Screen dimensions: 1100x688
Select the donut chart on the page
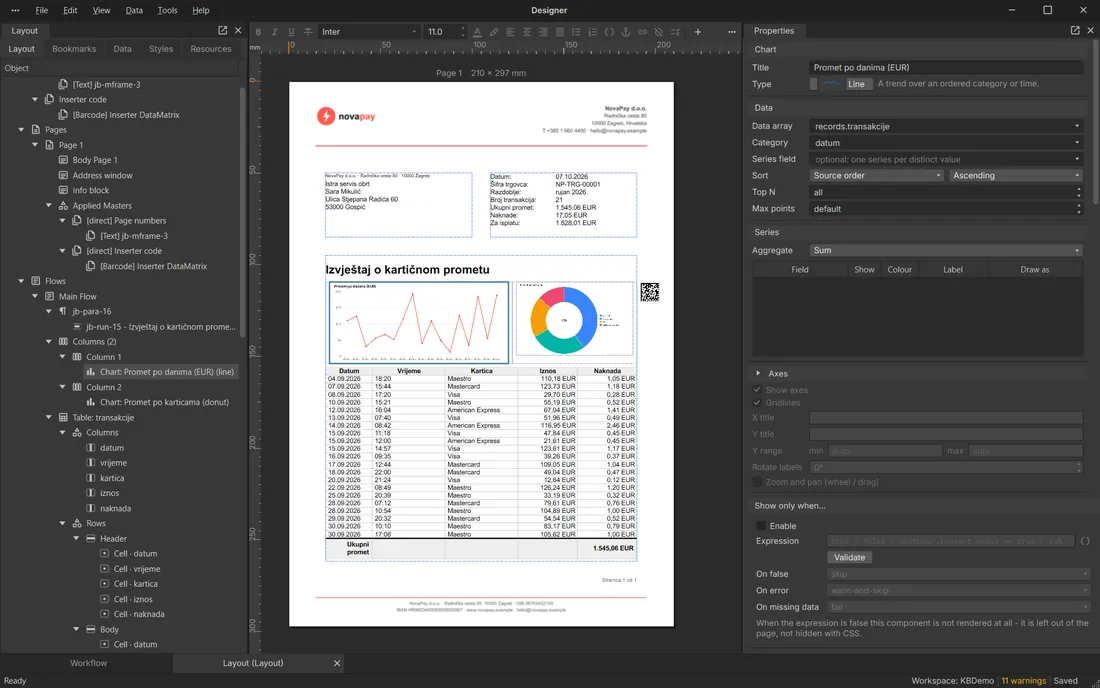[574, 320]
